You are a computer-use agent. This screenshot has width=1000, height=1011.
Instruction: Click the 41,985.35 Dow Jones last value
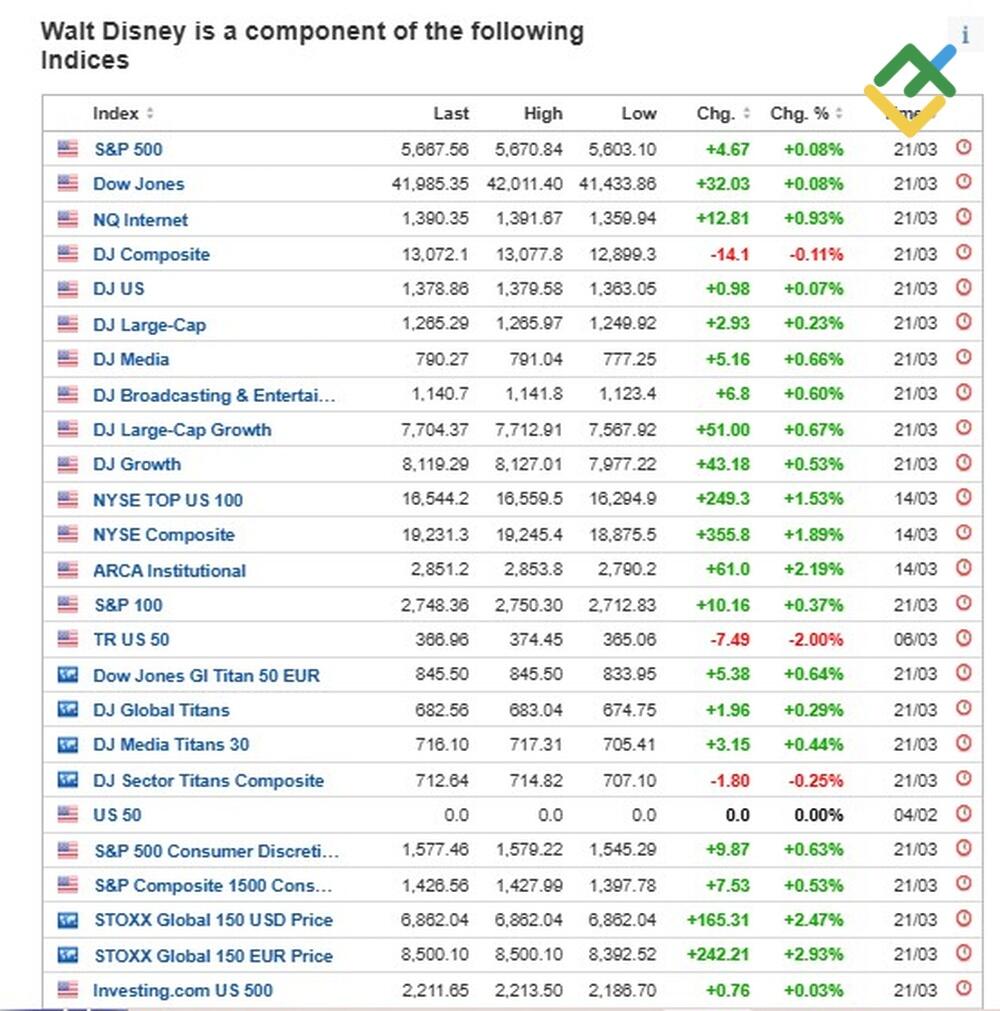[x=430, y=184]
